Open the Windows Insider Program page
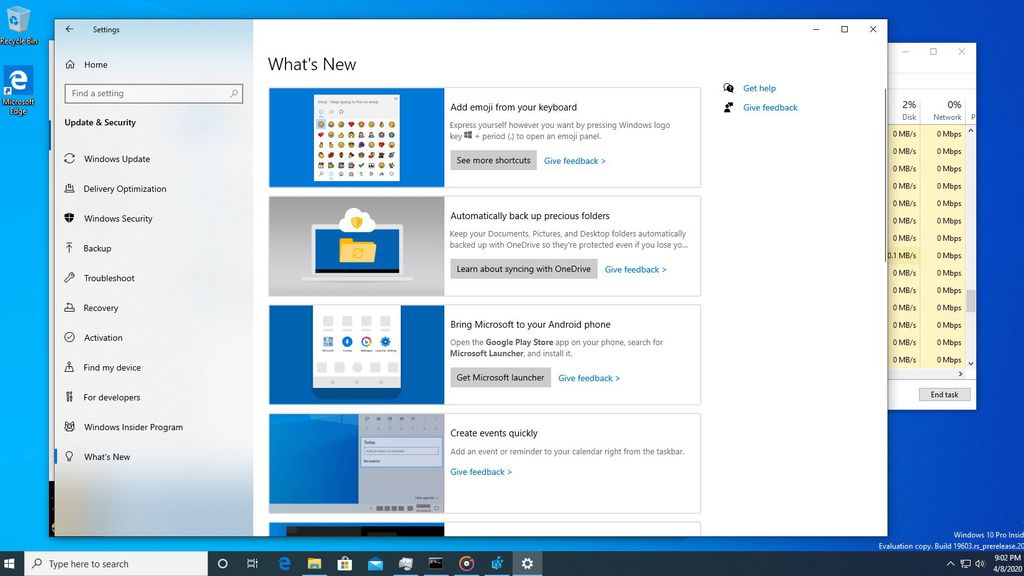This screenshot has width=1024, height=576. pyautogui.click(x=135, y=427)
